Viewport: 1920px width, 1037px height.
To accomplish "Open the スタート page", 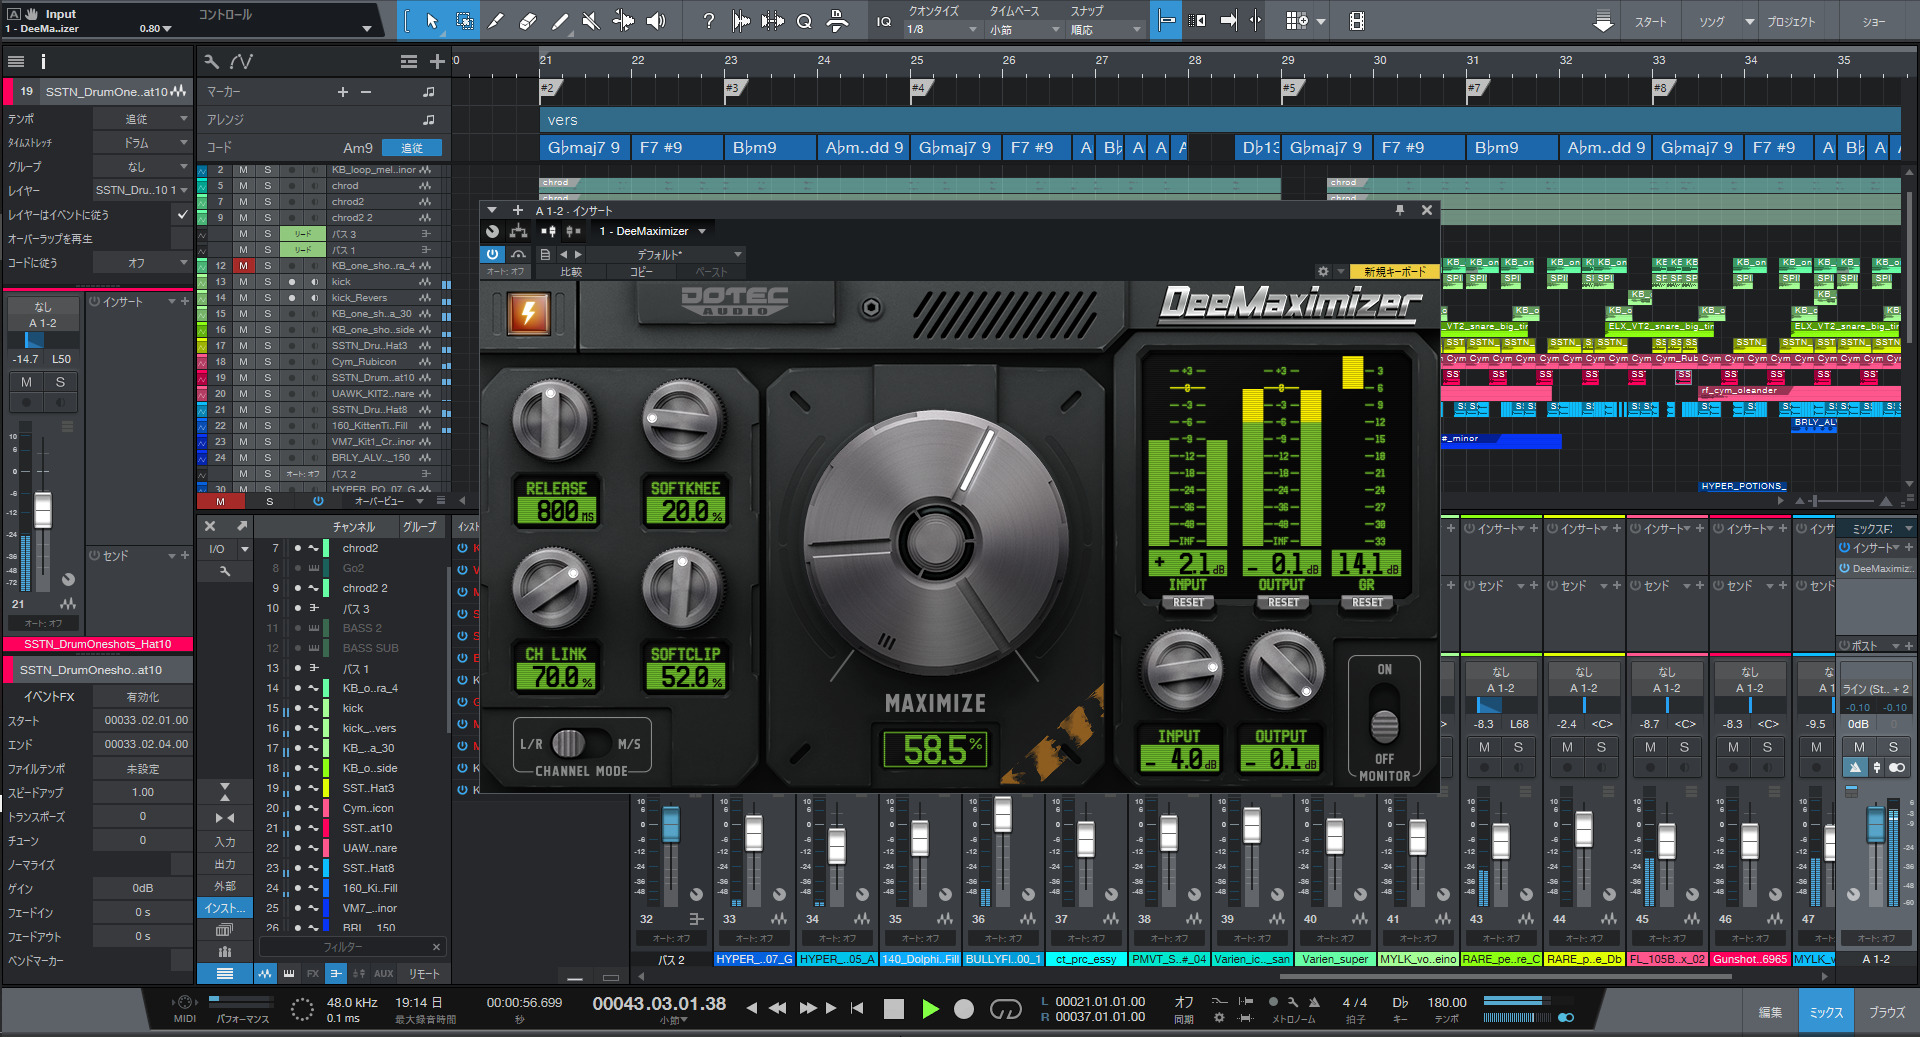I will 1651,21.
